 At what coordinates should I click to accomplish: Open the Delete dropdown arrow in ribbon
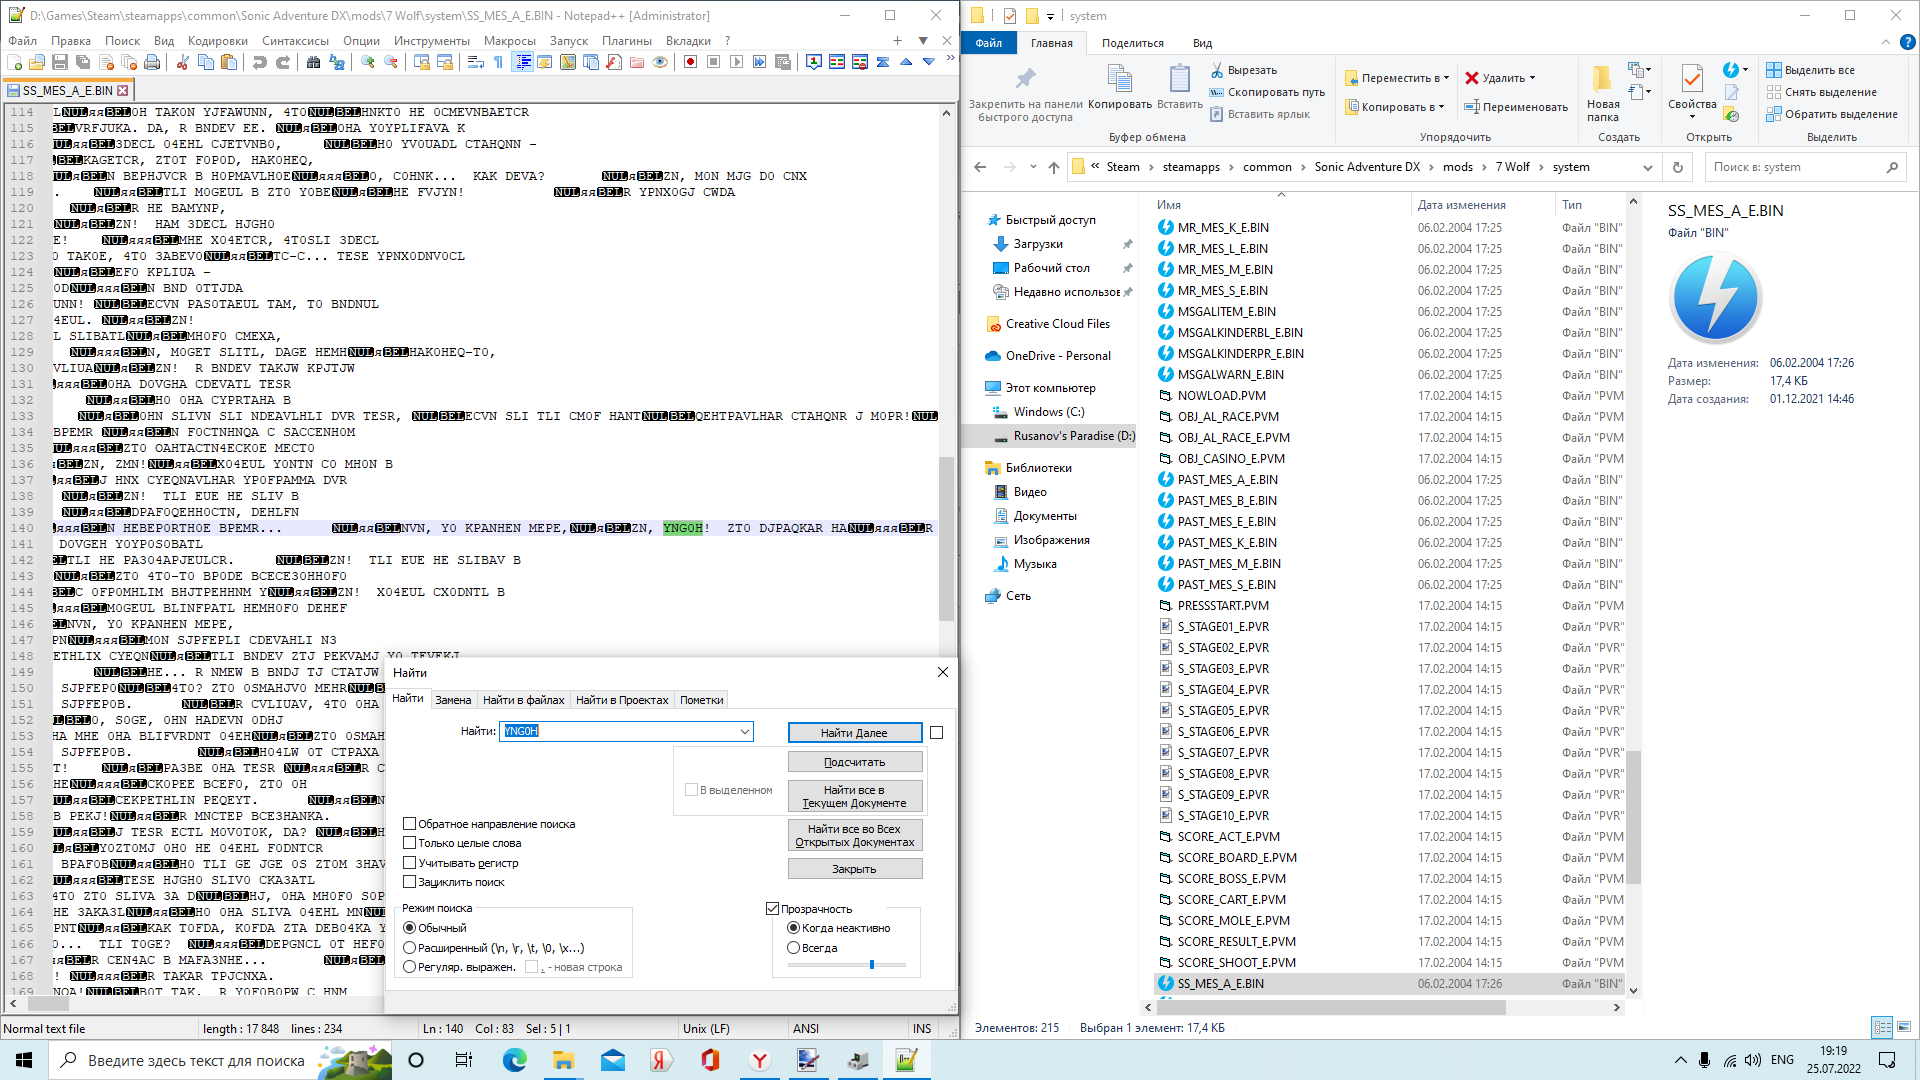1532,78
